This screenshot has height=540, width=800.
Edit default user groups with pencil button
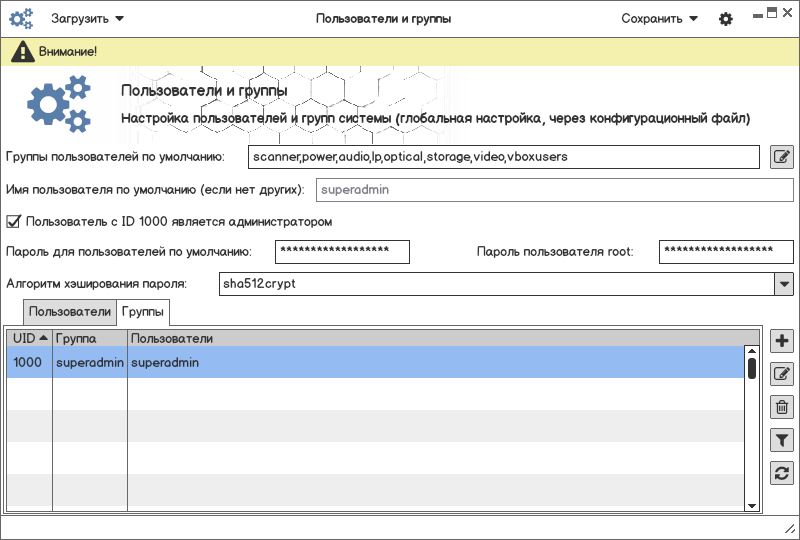pos(782,157)
